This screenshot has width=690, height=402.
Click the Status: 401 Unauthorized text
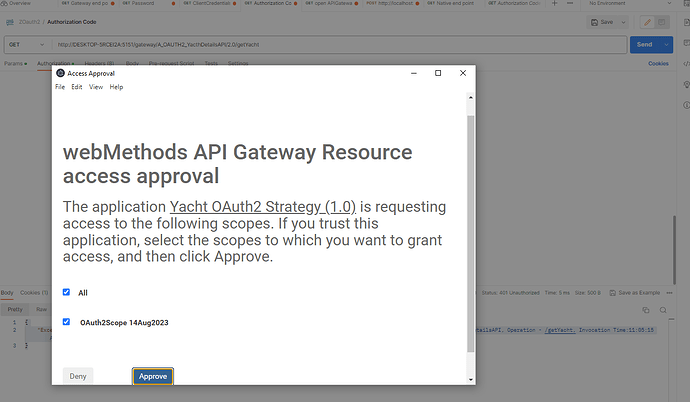[x=510, y=293]
